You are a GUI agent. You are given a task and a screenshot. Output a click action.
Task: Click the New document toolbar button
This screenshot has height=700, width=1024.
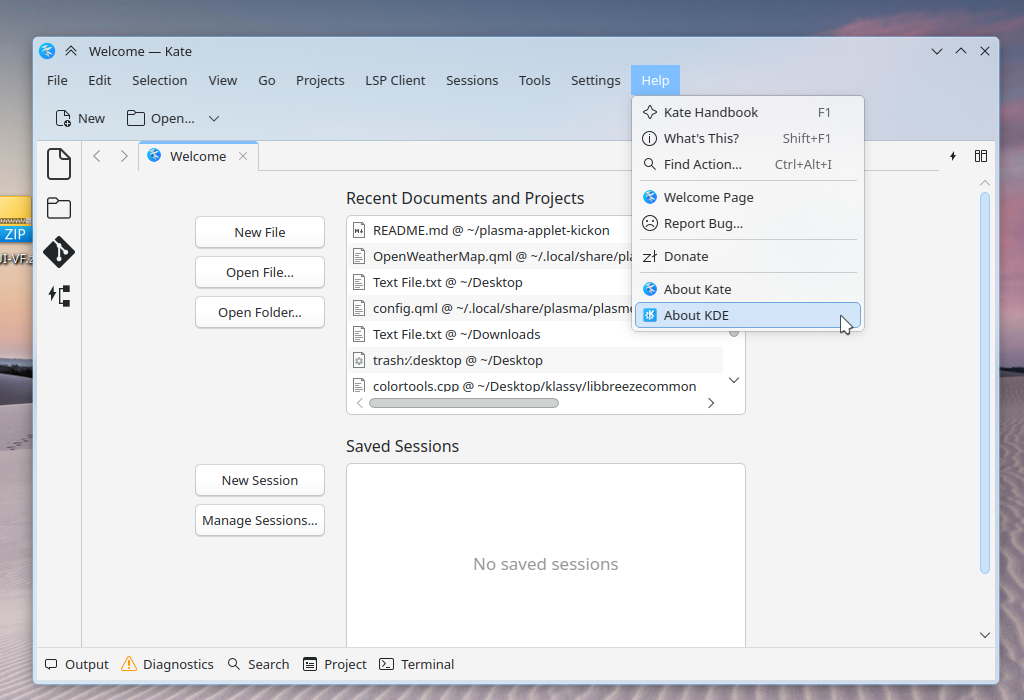tap(80, 118)
